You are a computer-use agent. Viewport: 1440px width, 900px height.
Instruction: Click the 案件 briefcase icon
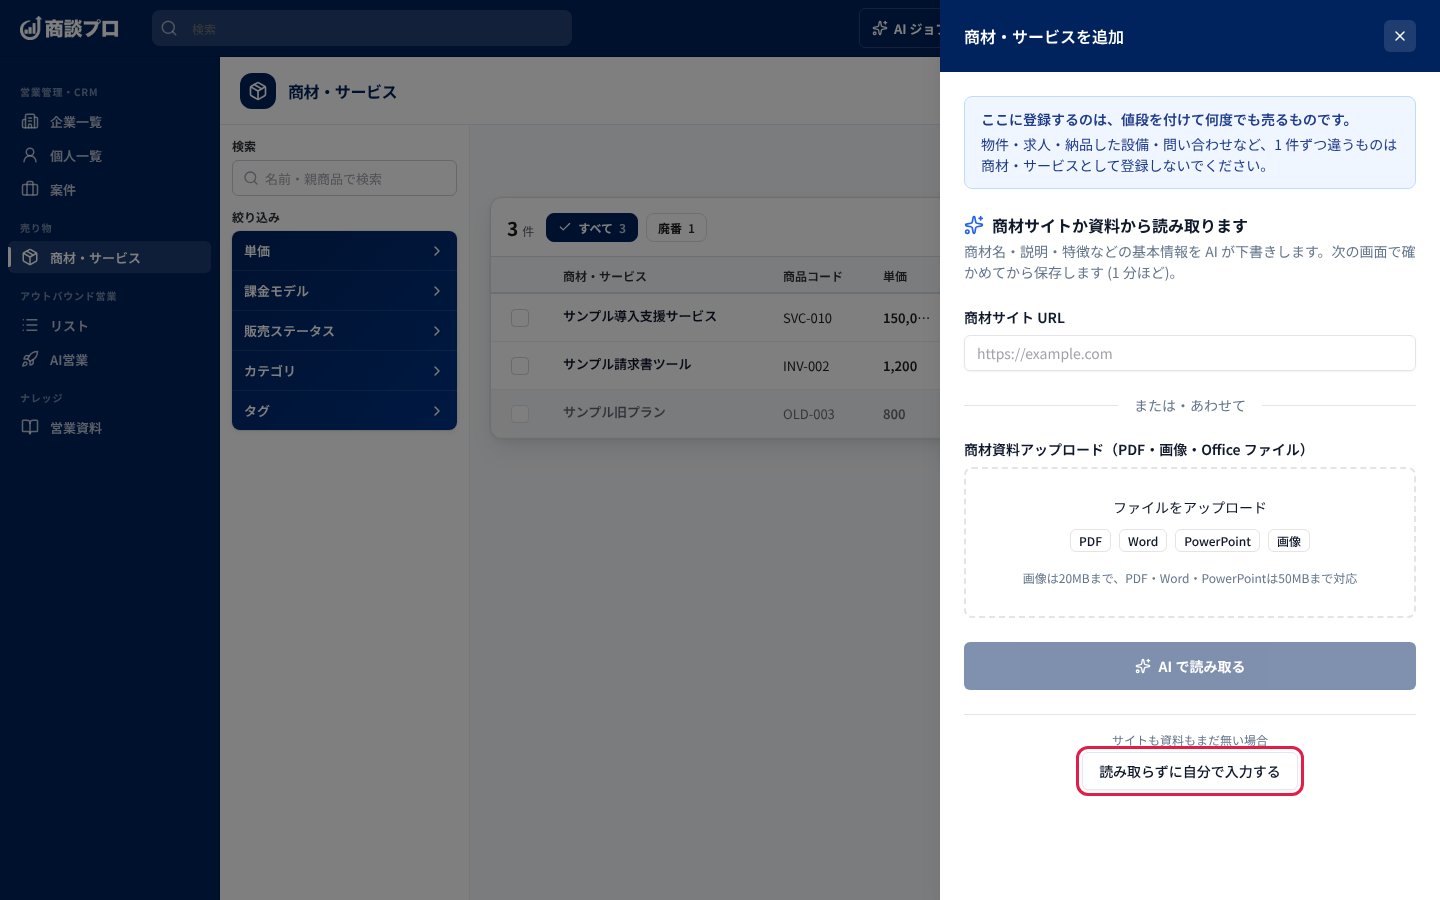[30, 189]
